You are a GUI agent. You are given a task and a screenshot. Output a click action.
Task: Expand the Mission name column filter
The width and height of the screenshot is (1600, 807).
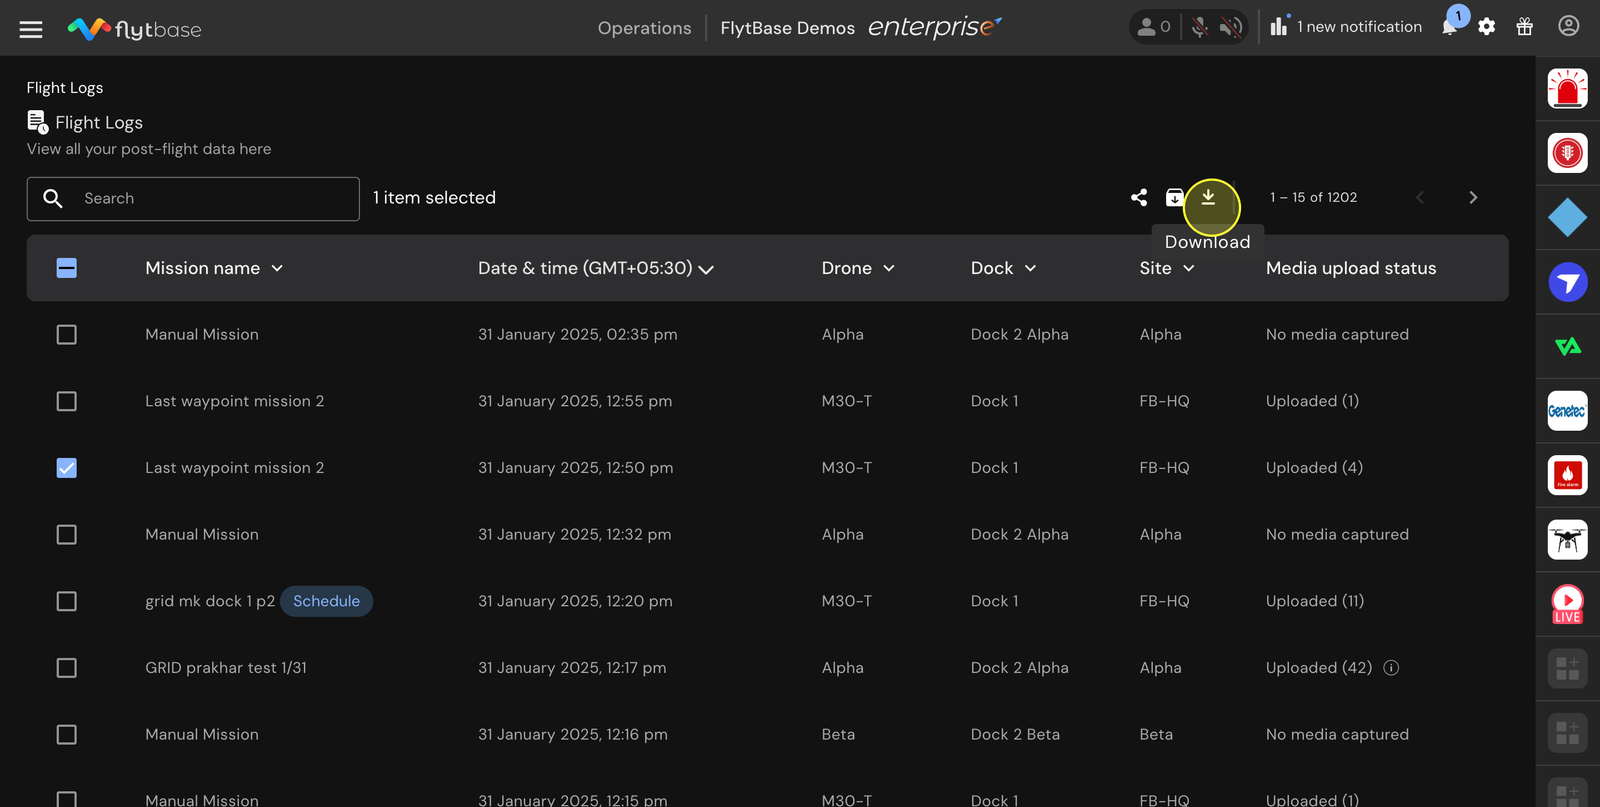[277, 268]
